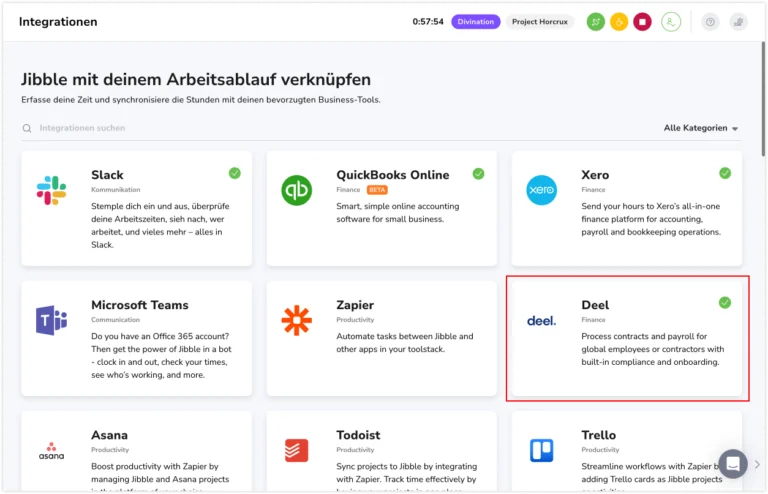Image resolution: width=768 pixels, height=494 pixels.
Task: Open the Todoist card title
Action: (358, 435)
